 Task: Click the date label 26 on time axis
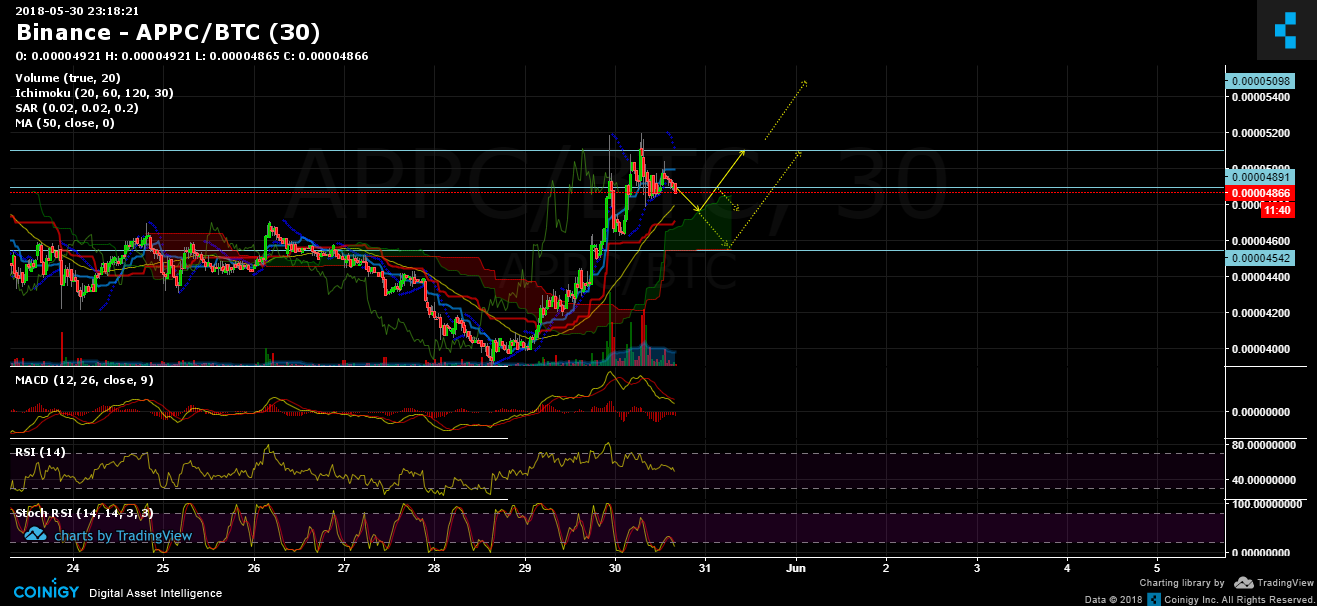[254, 567]
